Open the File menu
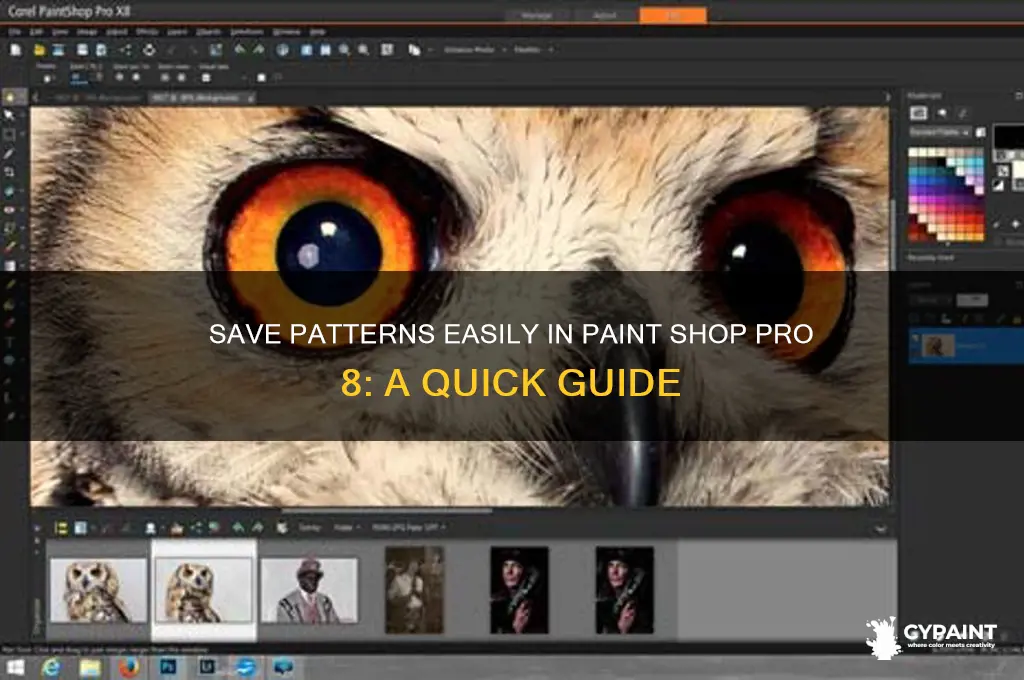Screen dimensions: 1024x680 click(14, 31)
